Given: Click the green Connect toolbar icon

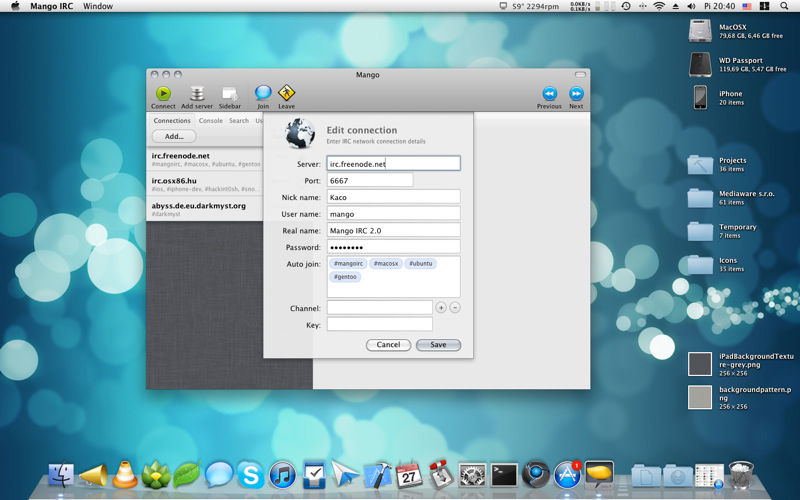Looking at the screenshot, I should coord(163,93).
